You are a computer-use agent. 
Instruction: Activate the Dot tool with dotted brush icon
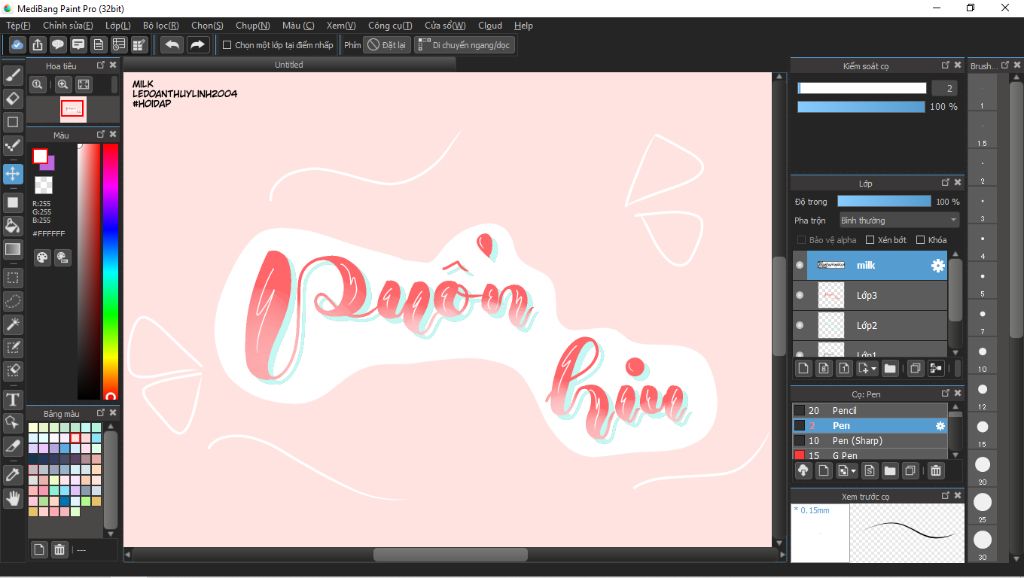pos(12,146)
